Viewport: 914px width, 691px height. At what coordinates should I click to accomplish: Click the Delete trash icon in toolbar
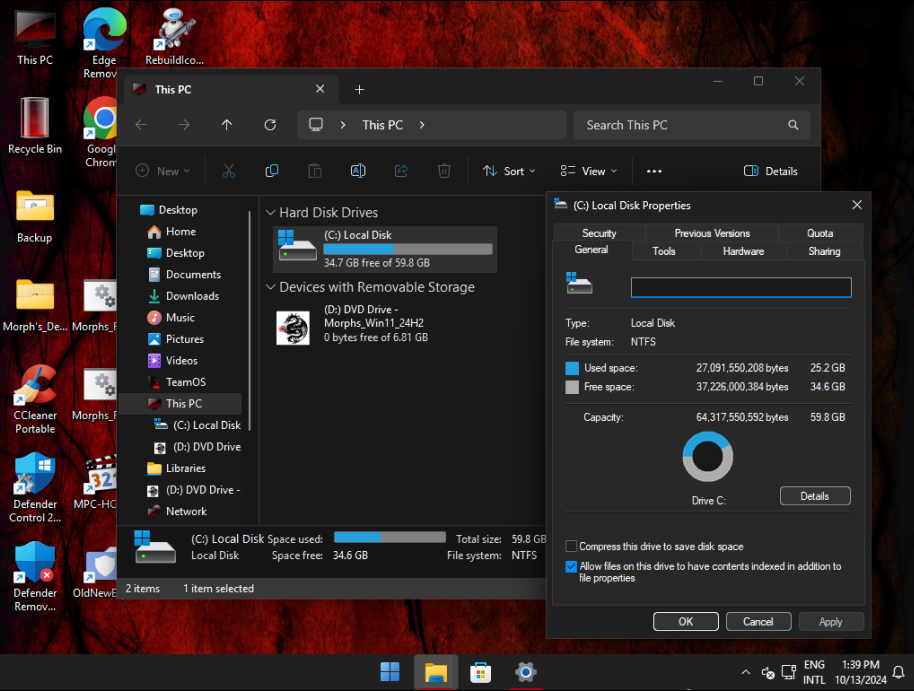(444, 171)
